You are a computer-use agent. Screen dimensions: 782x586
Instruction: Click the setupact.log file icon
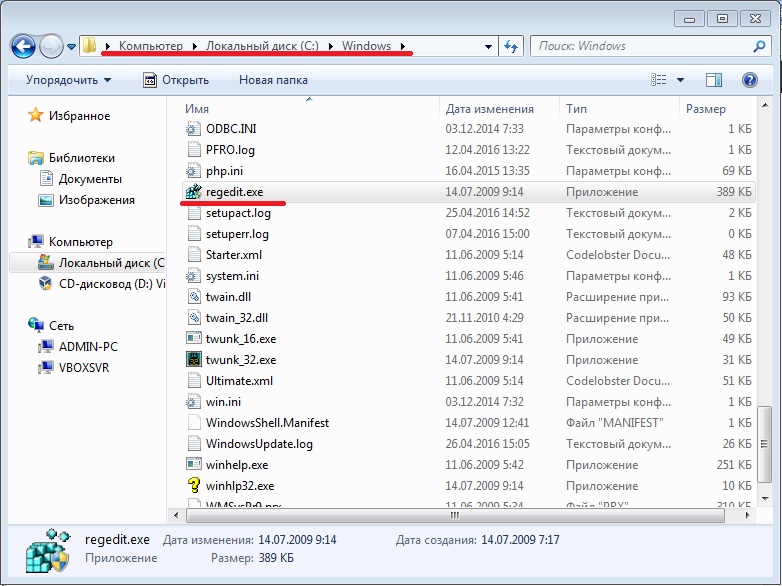click(194, 213)
